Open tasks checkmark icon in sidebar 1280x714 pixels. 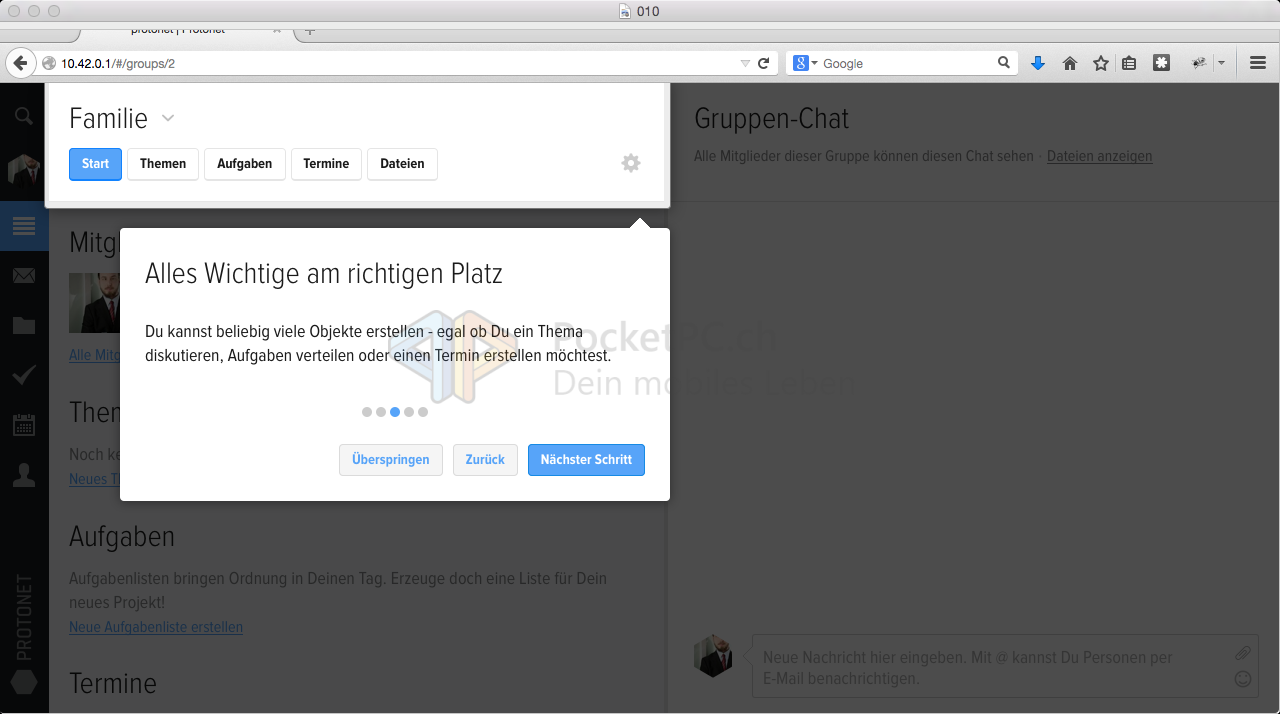(24, 375)
